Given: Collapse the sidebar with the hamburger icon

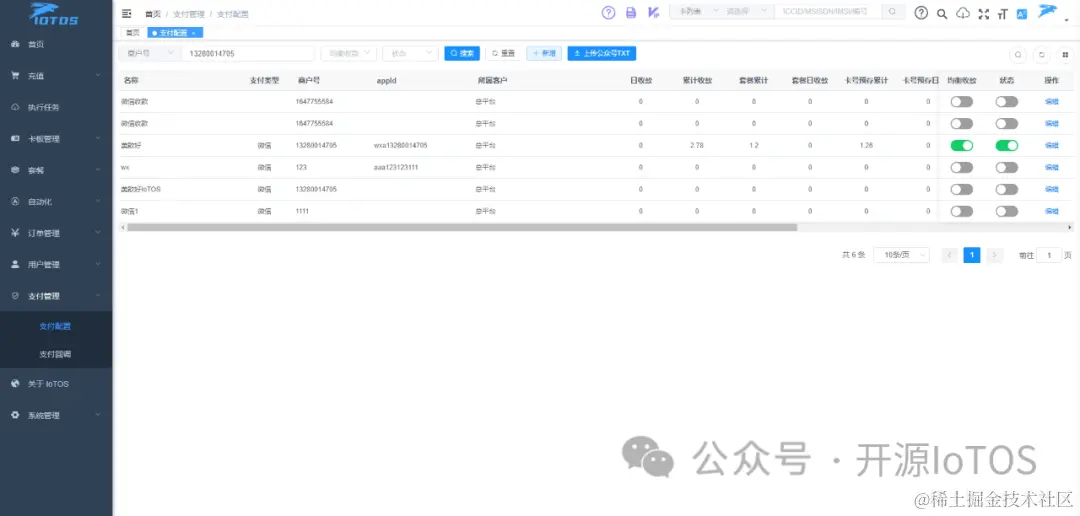Looking at the screenshot, I should [x=126, y=13].
